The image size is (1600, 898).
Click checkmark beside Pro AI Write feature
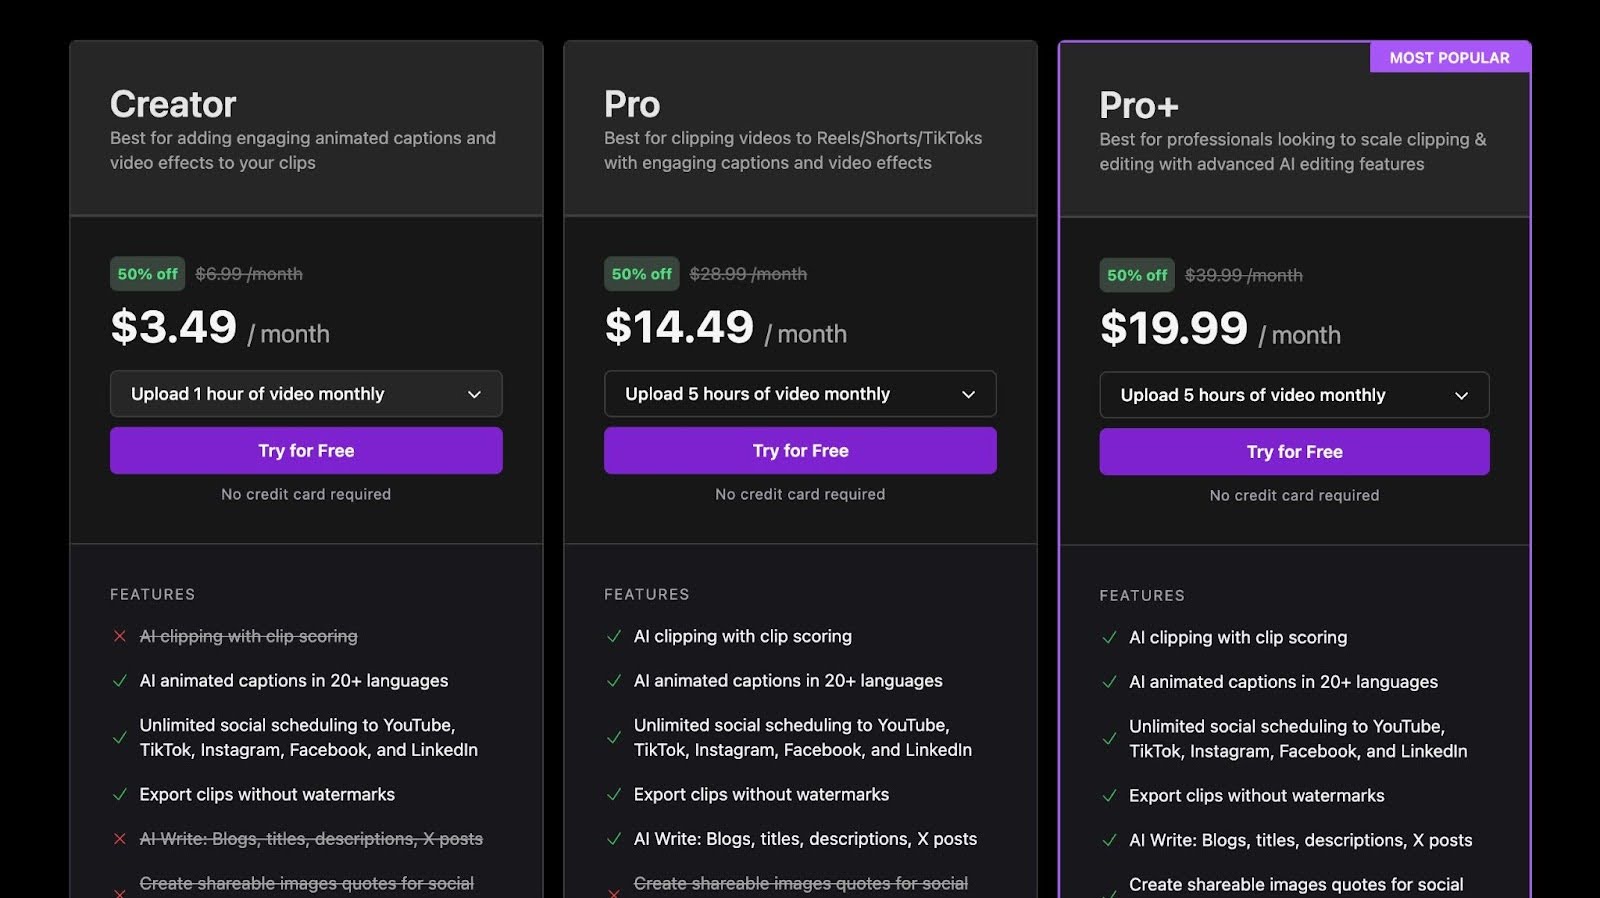(614, 839)
